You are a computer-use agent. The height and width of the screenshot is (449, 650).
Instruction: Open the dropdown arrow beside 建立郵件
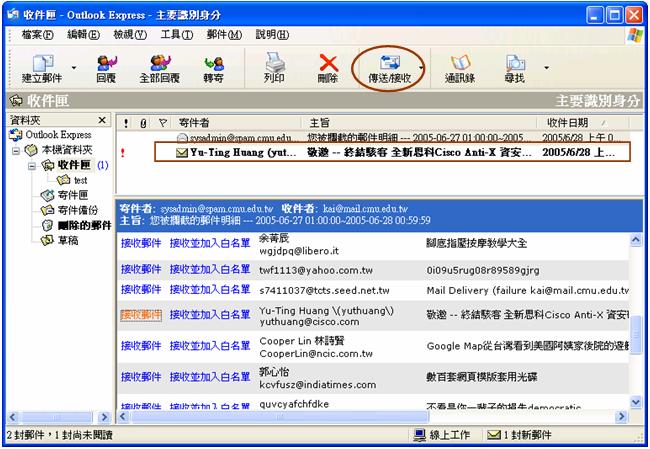(x=74, y=68)
